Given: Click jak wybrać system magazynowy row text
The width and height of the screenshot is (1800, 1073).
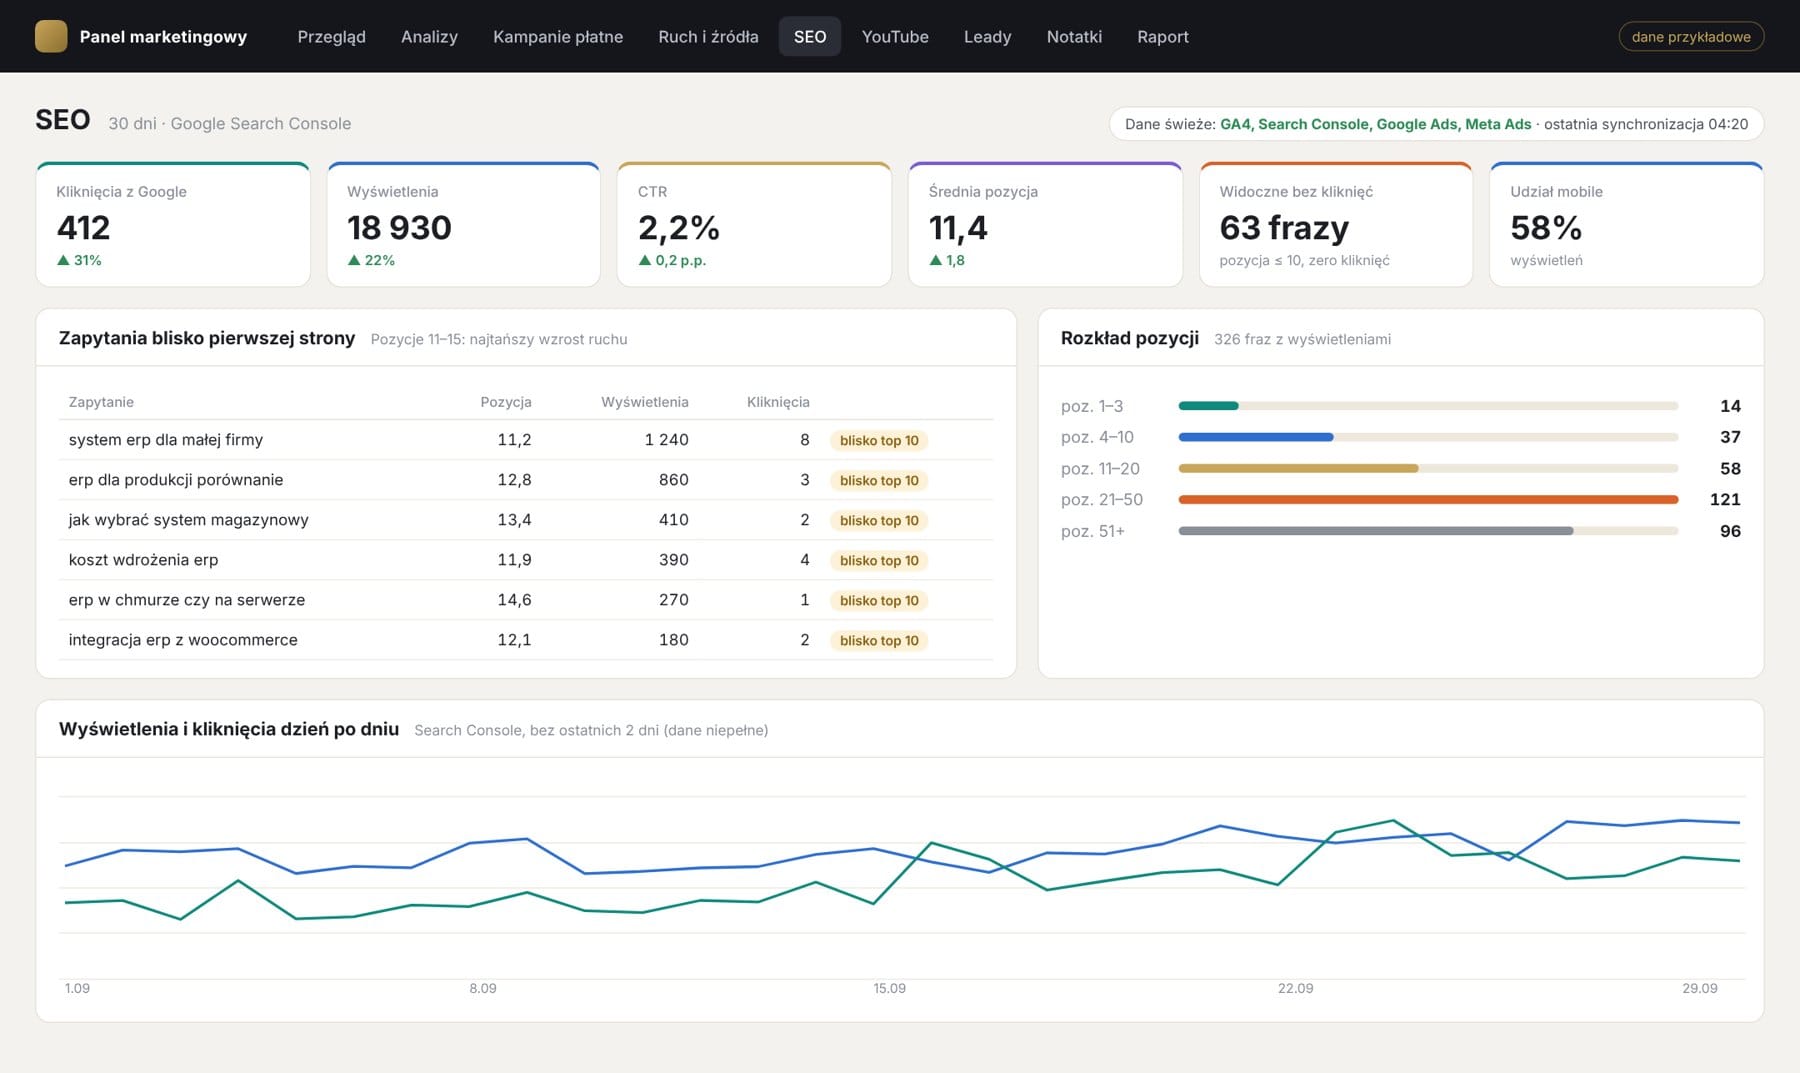Looking at the screenshot, I should click(x=188, y=520).
